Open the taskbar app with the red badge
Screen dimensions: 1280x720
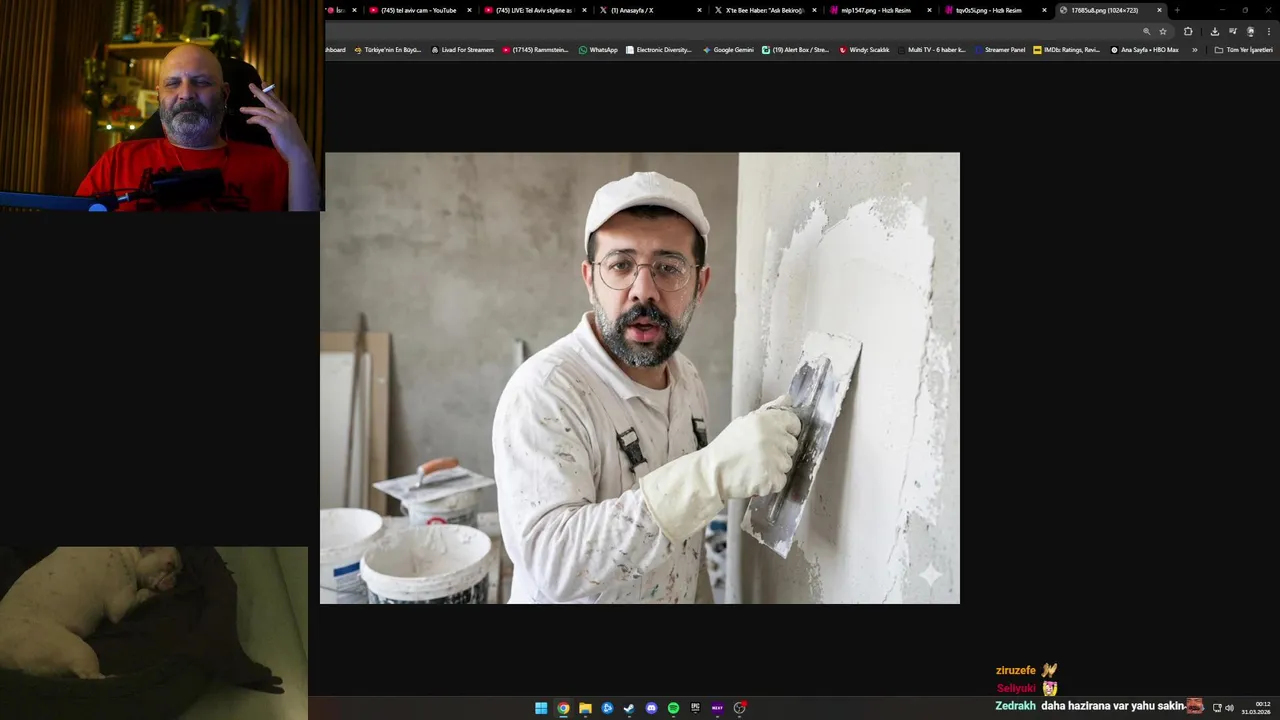click(x=740, y=708)
